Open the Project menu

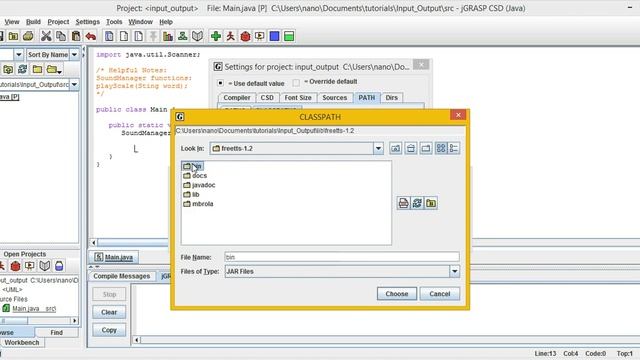pos(58,22)
